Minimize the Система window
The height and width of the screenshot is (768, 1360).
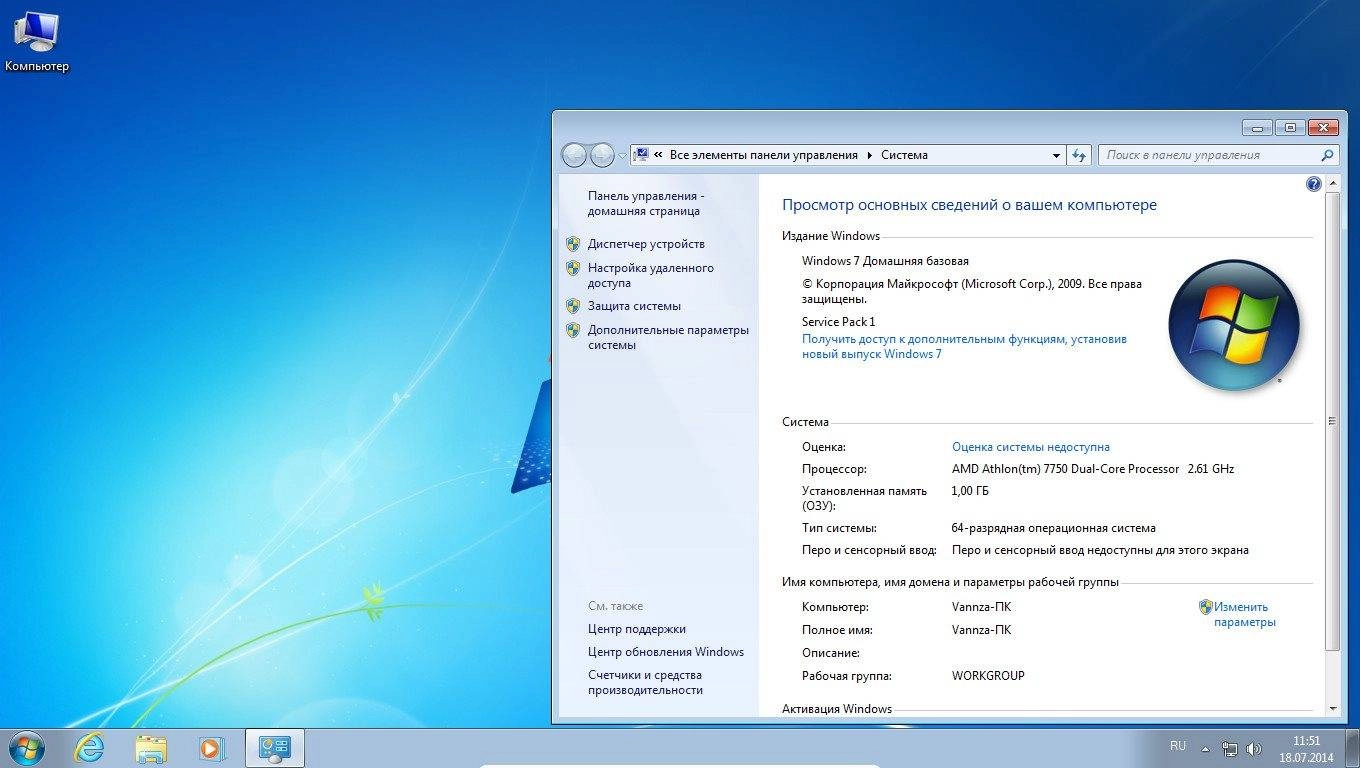[1257, 127]
